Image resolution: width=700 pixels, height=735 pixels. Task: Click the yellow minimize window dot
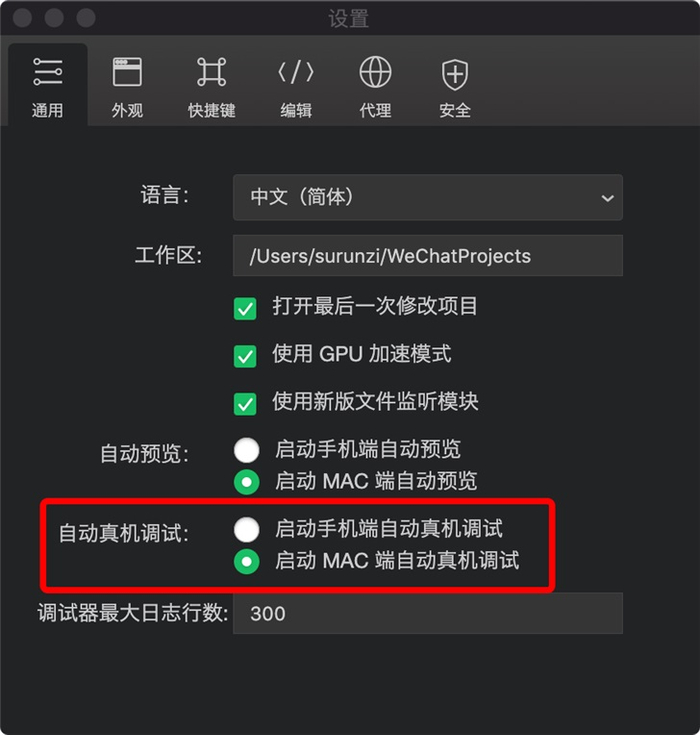(54, 18)
